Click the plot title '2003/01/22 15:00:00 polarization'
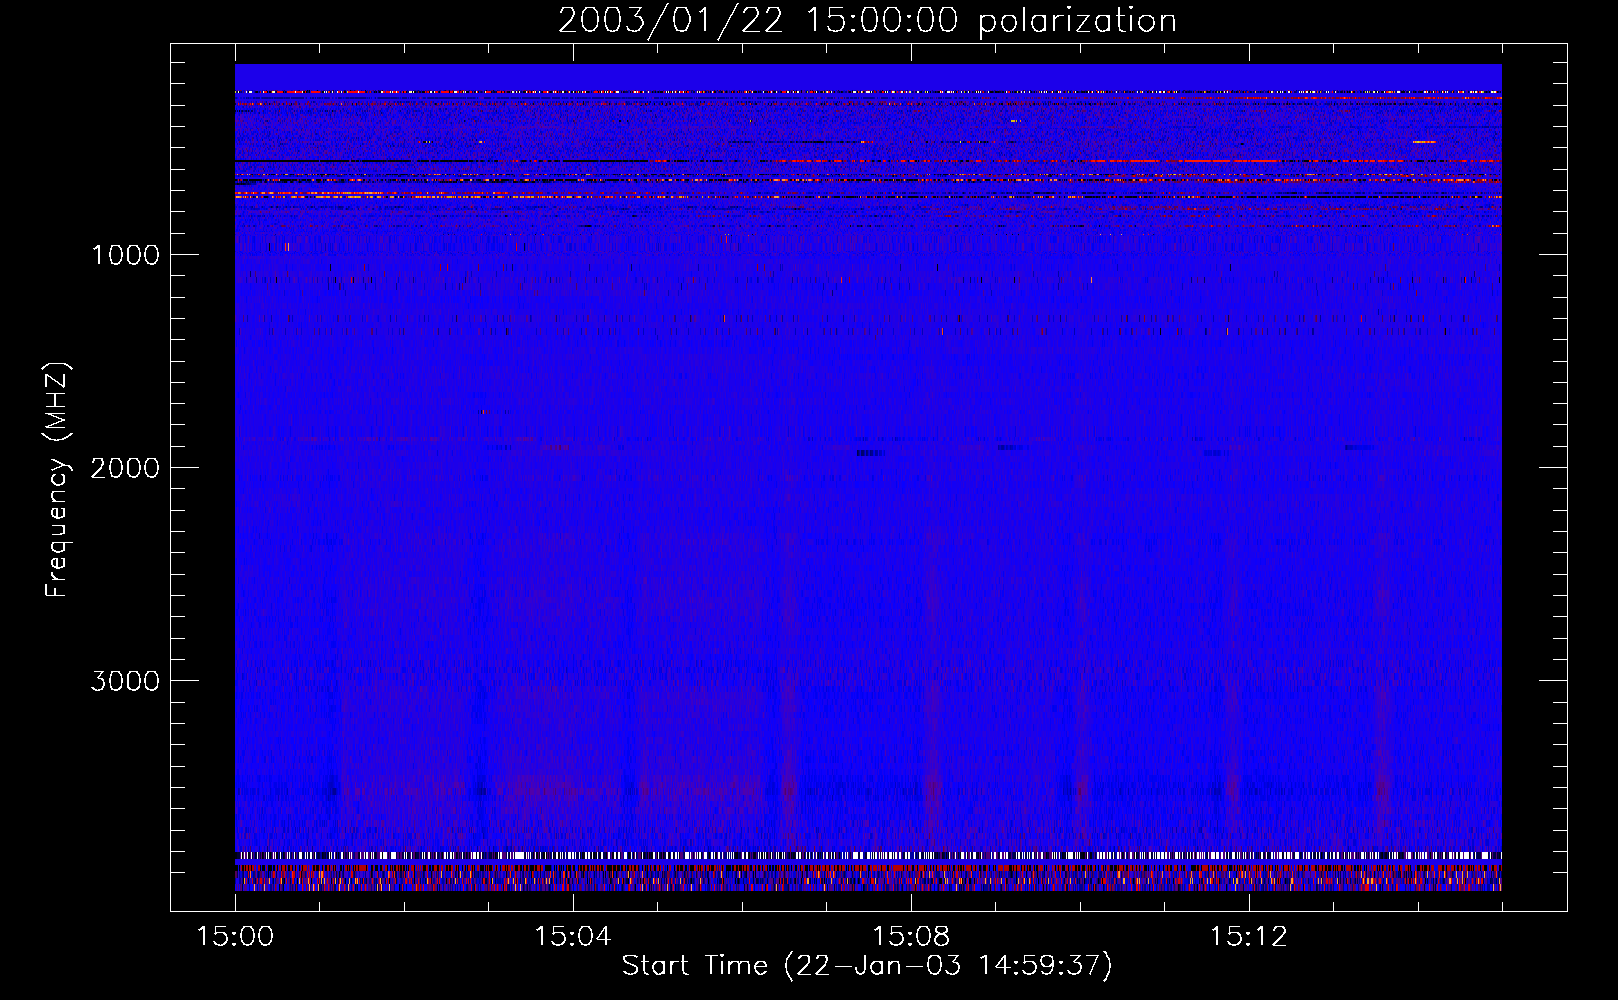1618x1000 pixels. 867,21
